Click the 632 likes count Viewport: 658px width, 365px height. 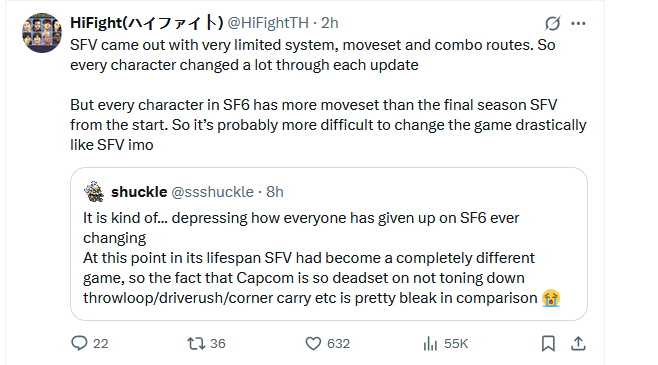338,344
